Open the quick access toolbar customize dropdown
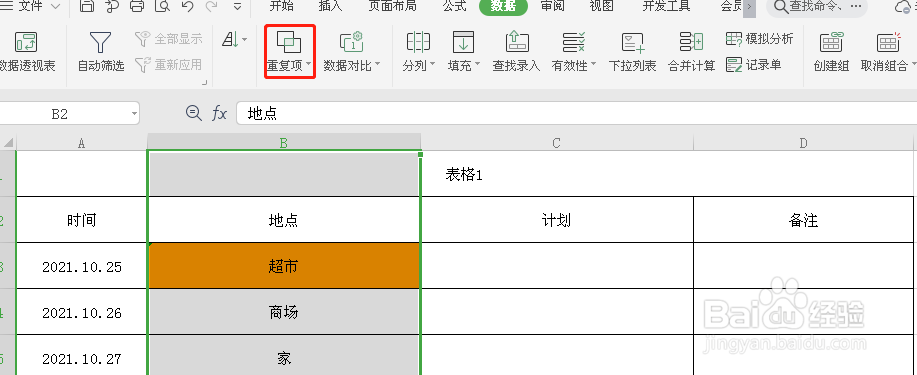The width and height of the screenshot is (917, 375). (x=237, y=6)
